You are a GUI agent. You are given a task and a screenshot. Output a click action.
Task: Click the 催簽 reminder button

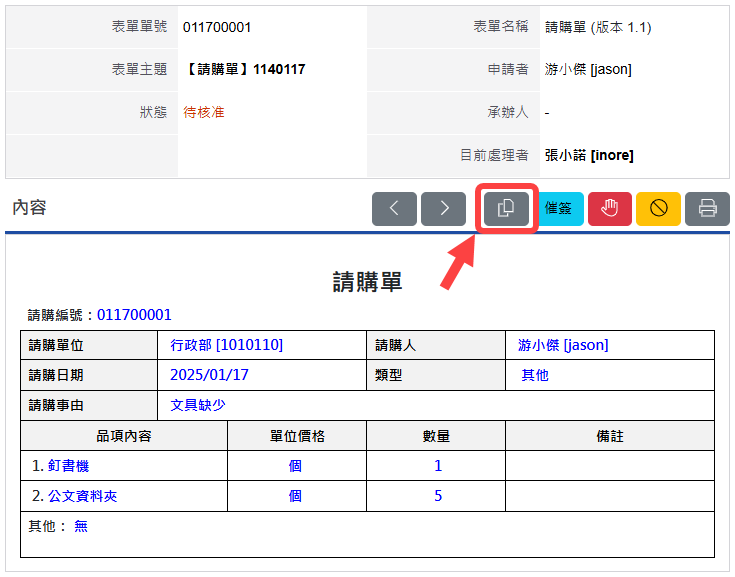click(558, 209)
